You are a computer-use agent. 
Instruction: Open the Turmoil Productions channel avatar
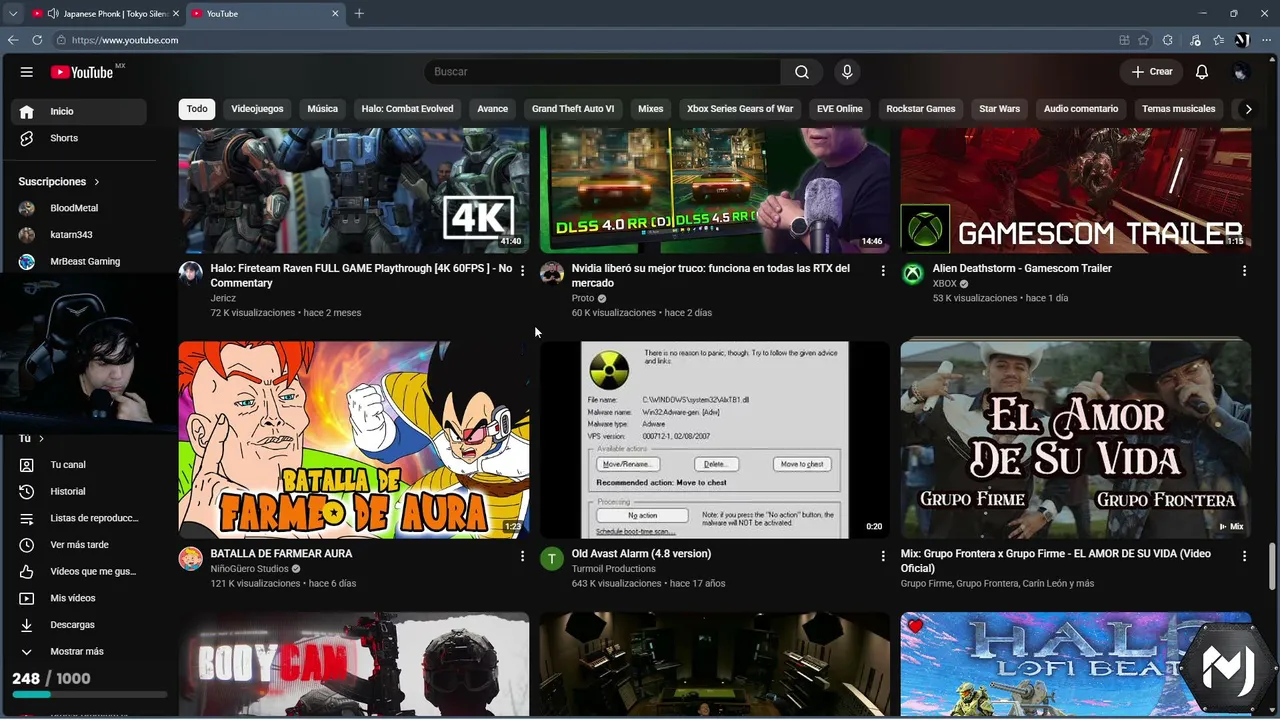[552, 559]
